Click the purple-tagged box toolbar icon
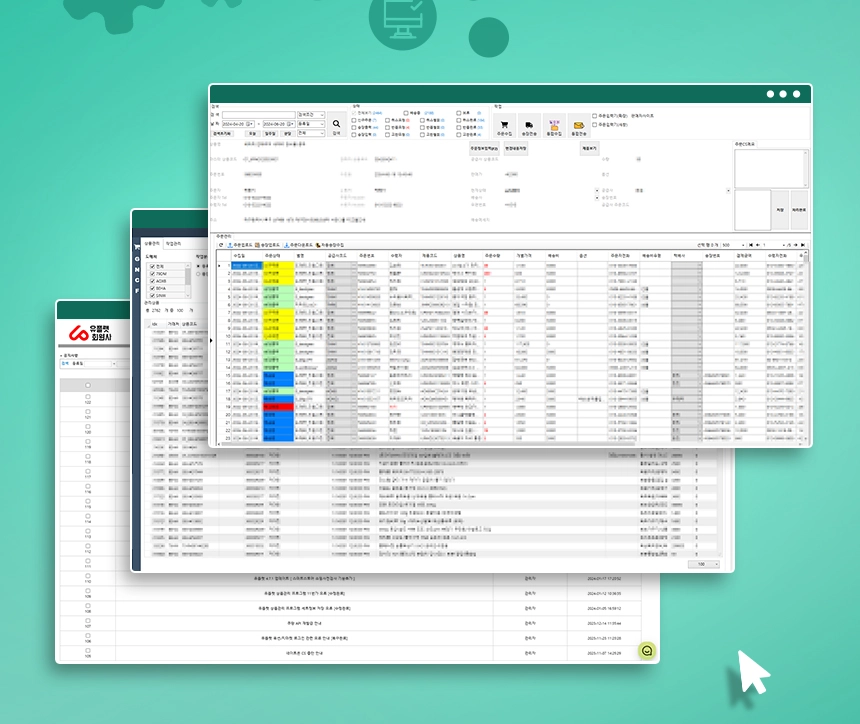 pyautogui.click(x=554, y=126)
